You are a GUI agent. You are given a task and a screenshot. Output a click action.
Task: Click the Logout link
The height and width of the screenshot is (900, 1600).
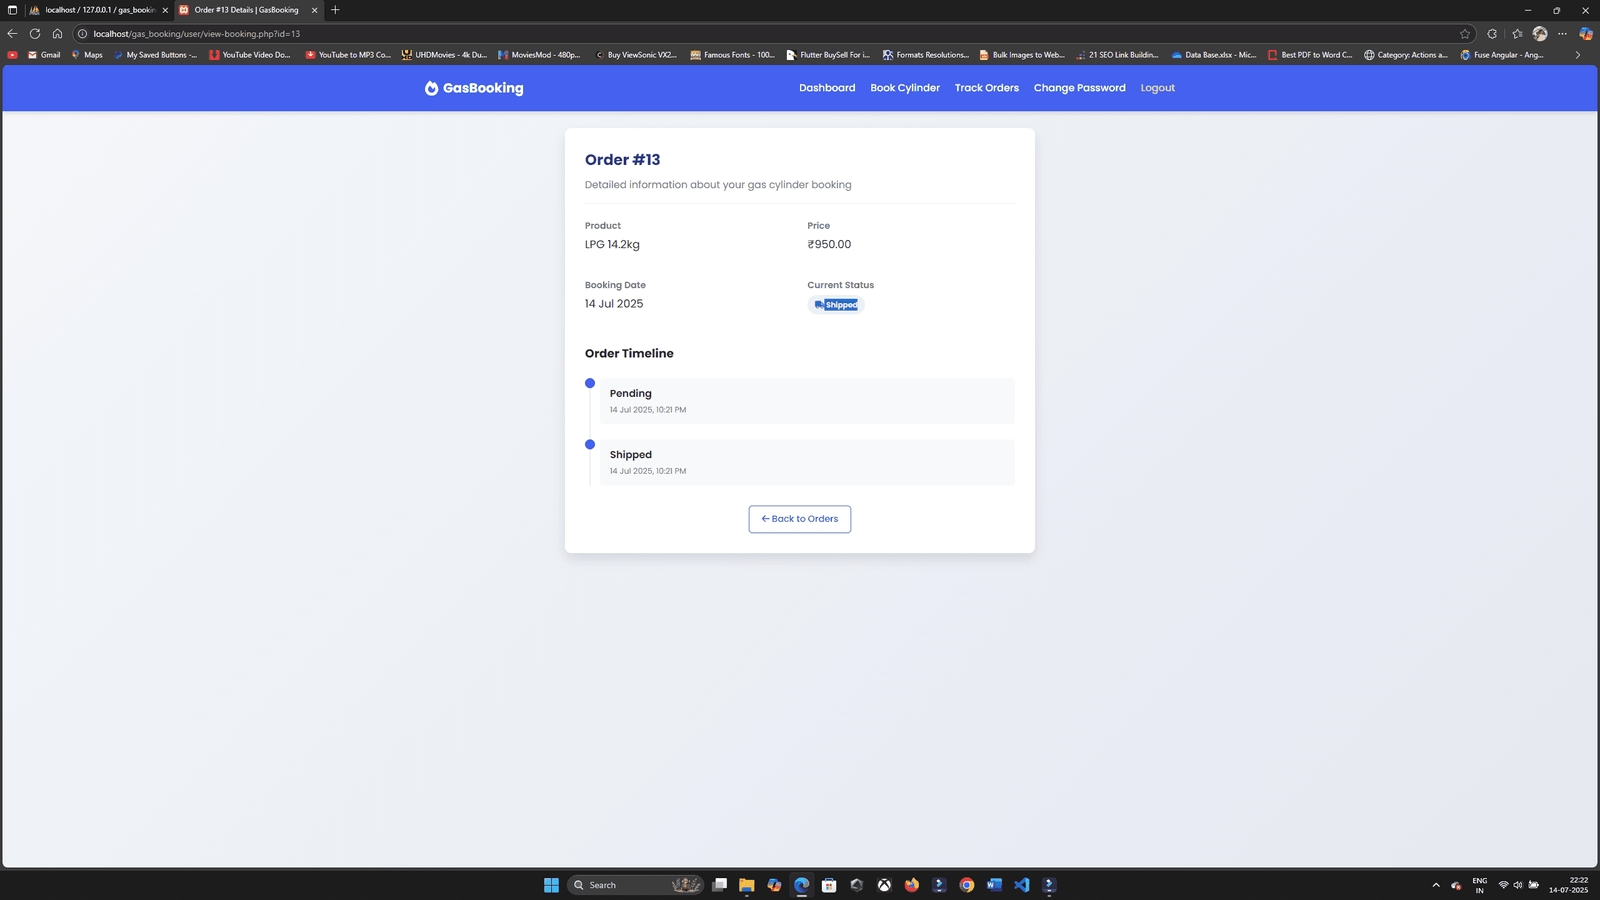[1157, 88]
